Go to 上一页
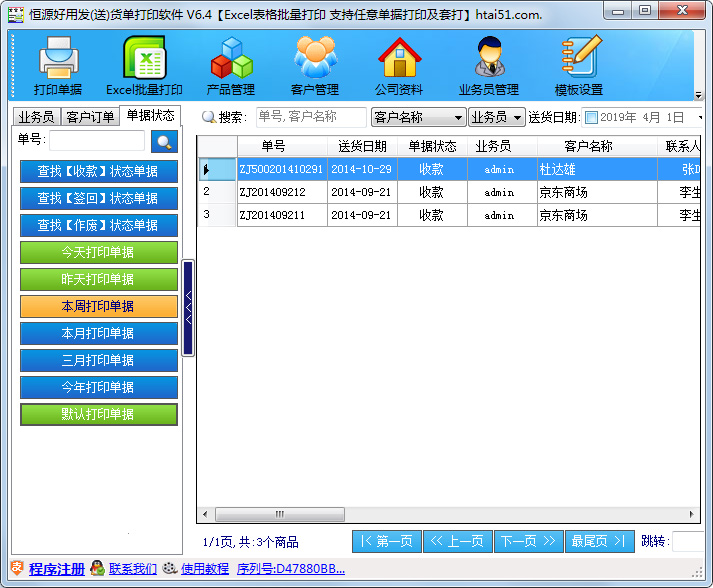This screenshot has height=588, width=713. 457,541
